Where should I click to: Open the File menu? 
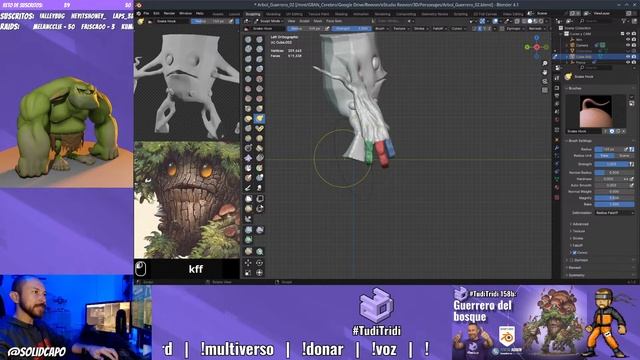(146, 13)
